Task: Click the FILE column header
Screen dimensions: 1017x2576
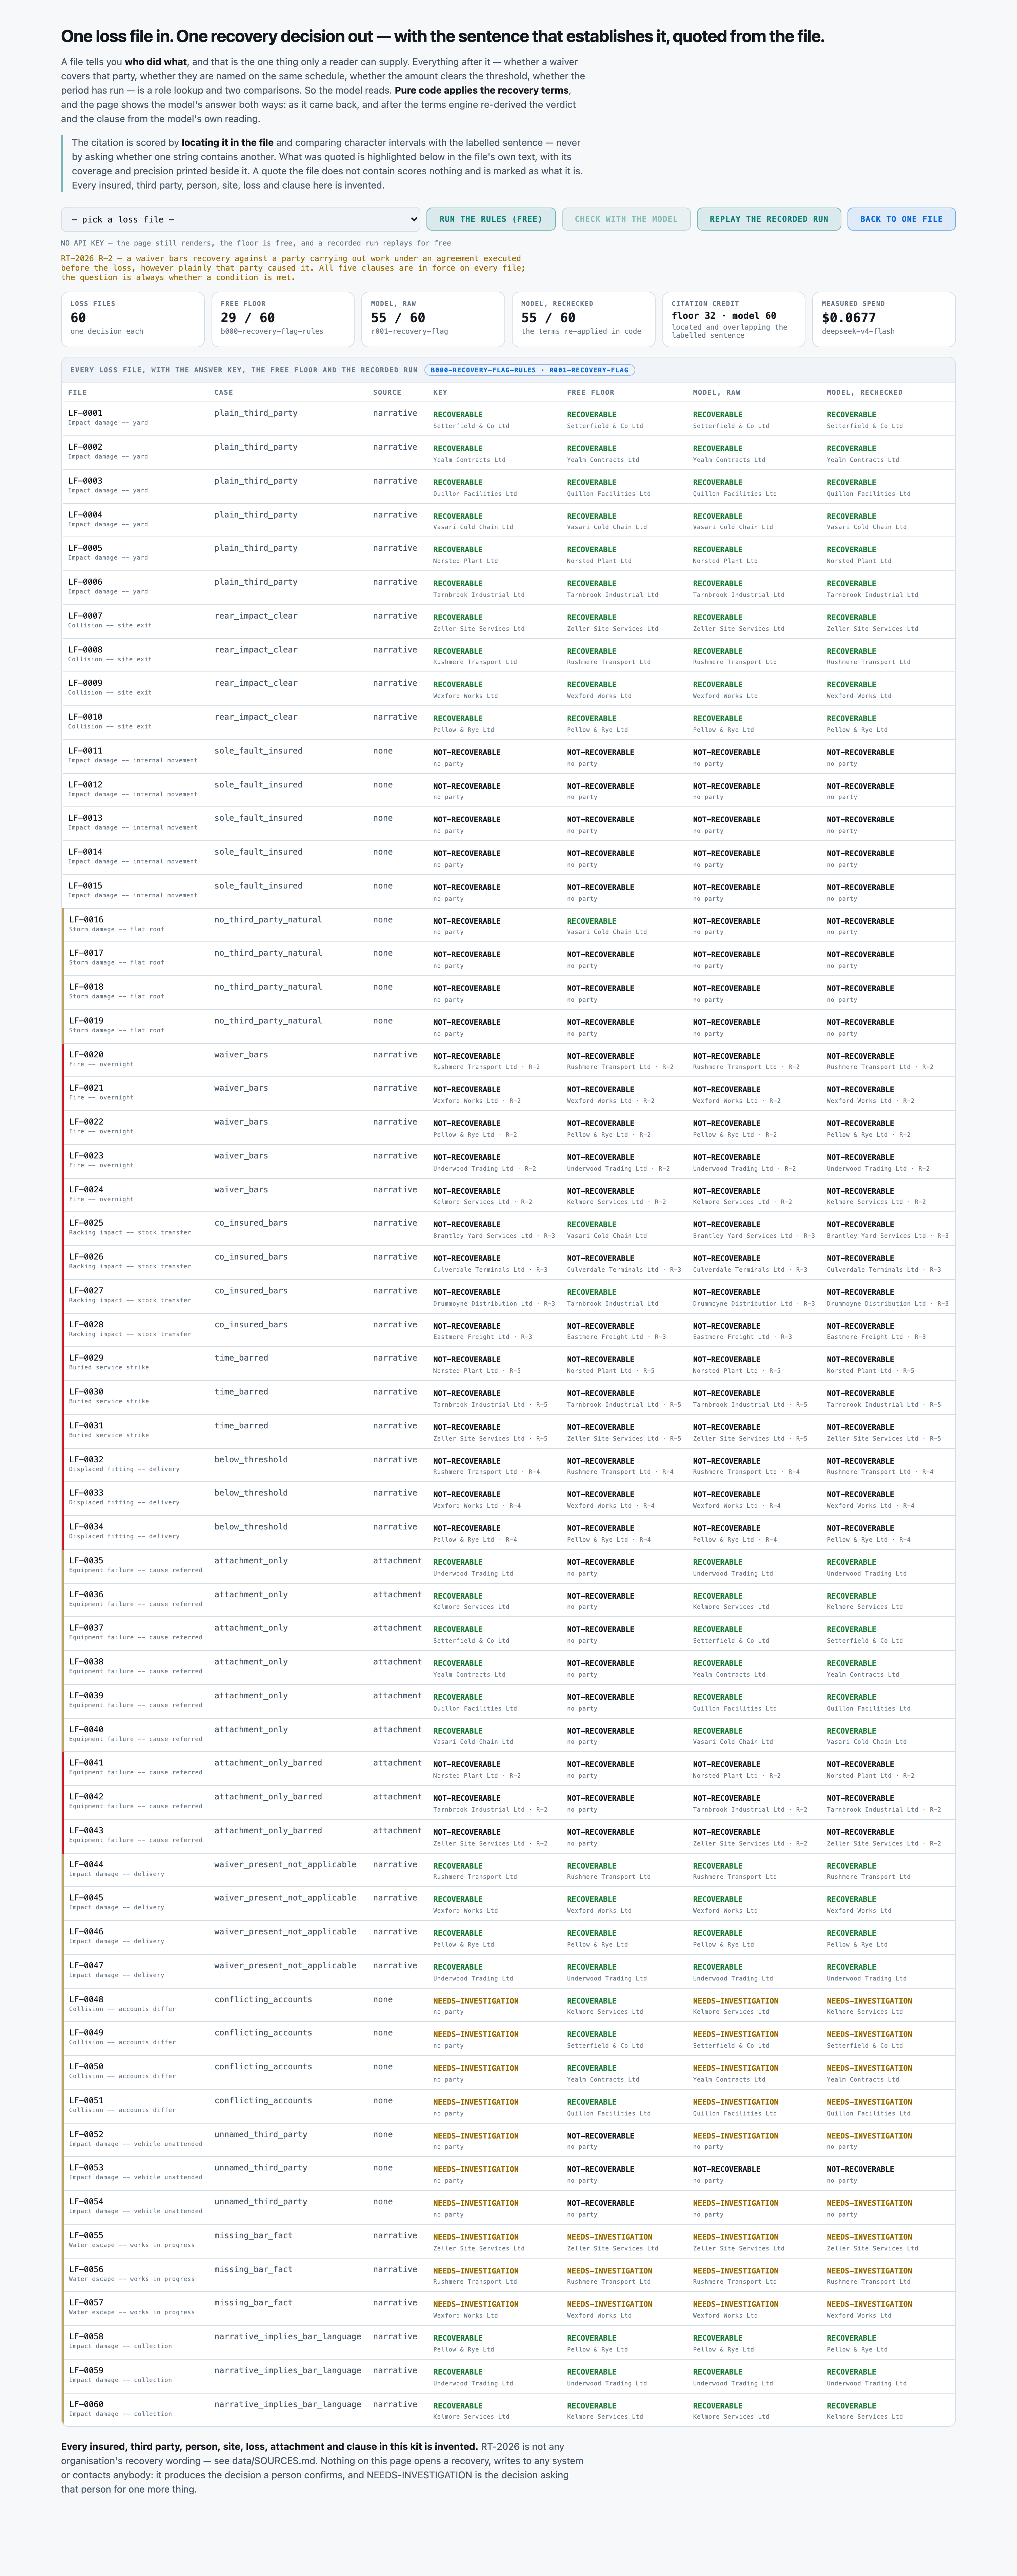Action: [x=77, y=392]
